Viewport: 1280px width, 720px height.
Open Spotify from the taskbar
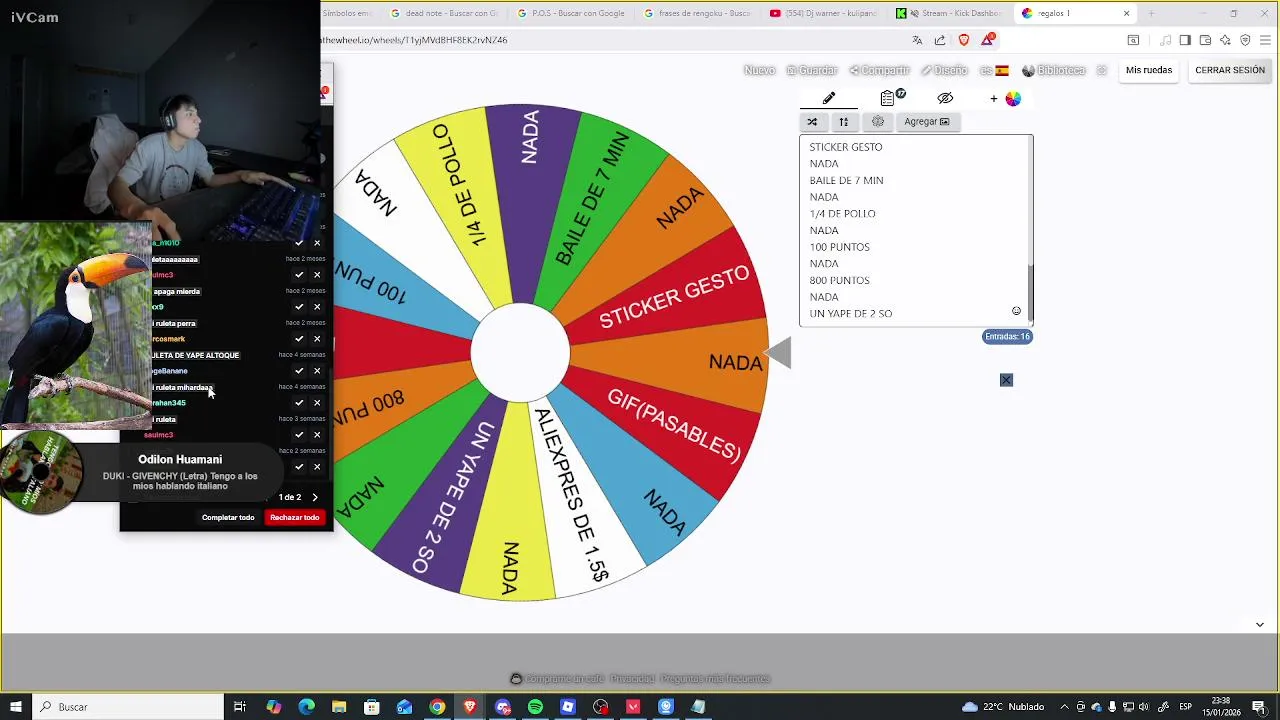535,707
